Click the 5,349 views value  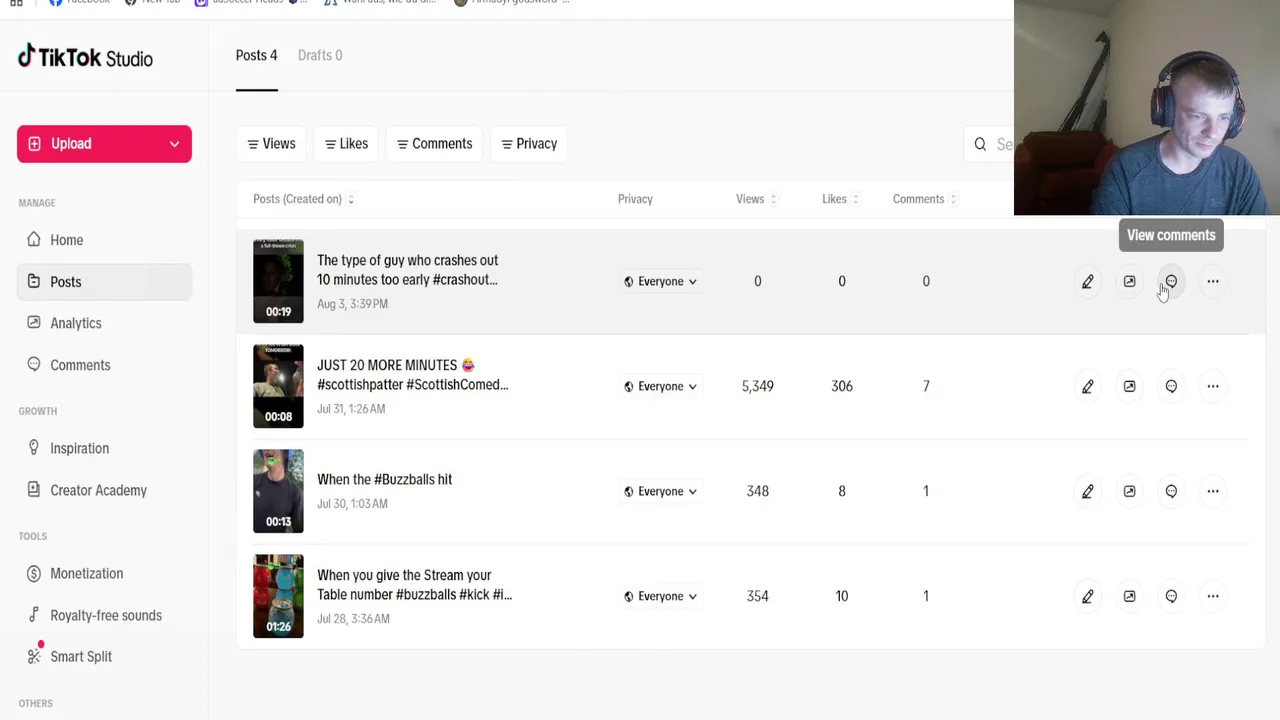(757, 386)
